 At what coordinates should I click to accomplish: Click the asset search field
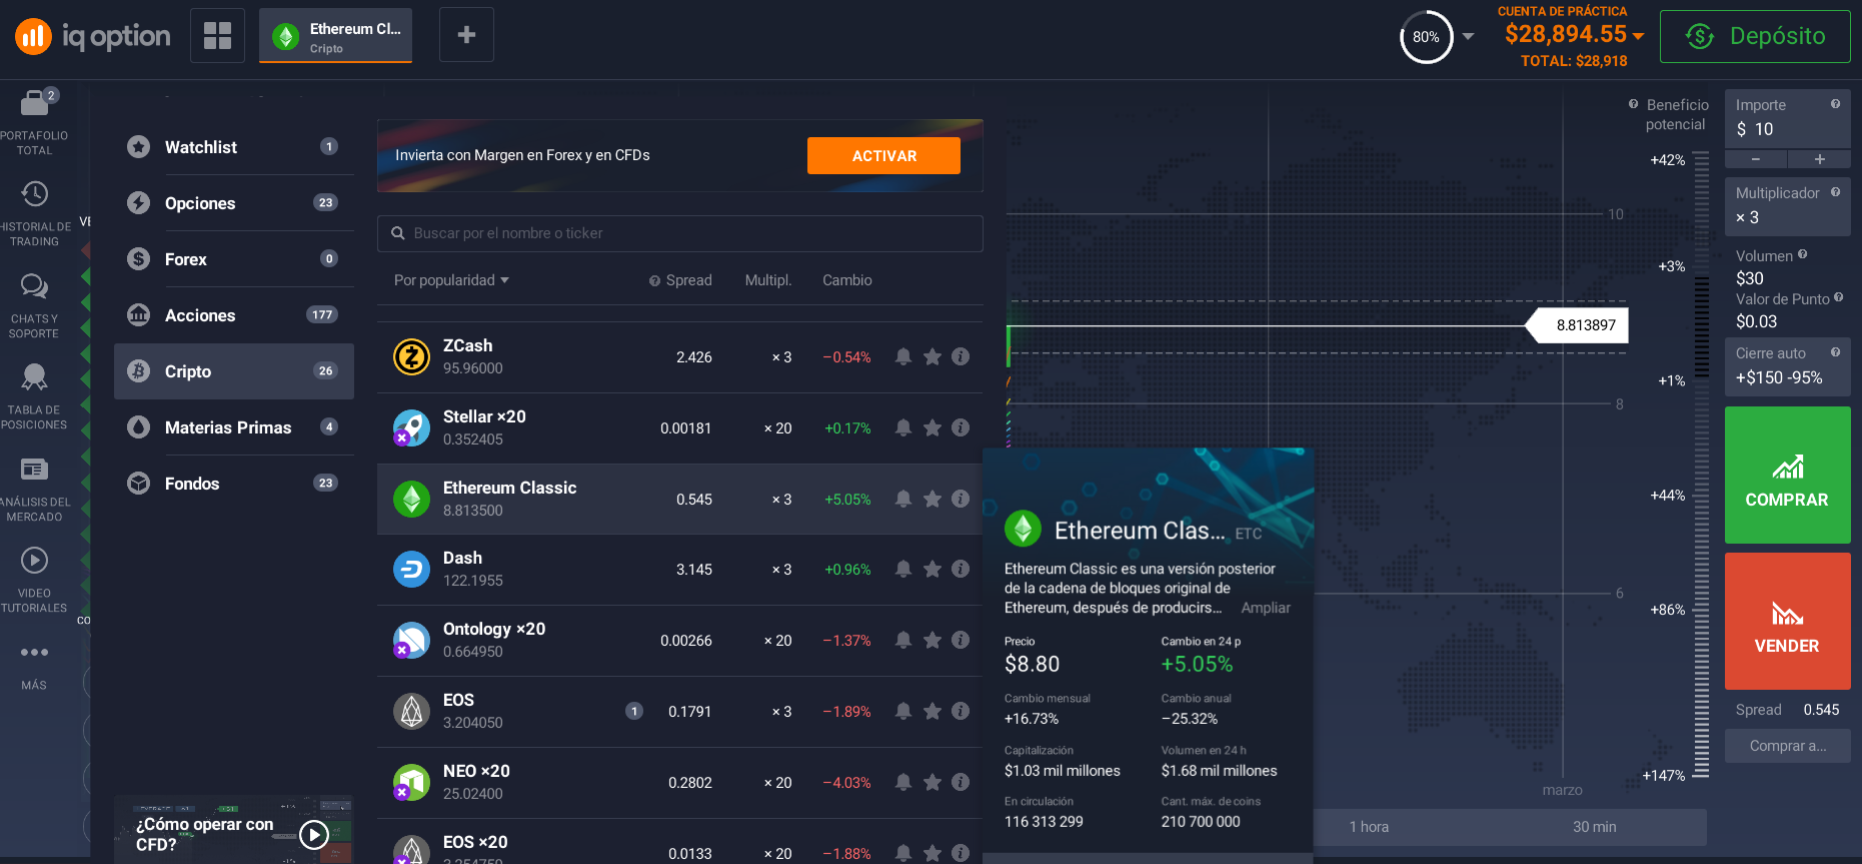pos(680,233)
